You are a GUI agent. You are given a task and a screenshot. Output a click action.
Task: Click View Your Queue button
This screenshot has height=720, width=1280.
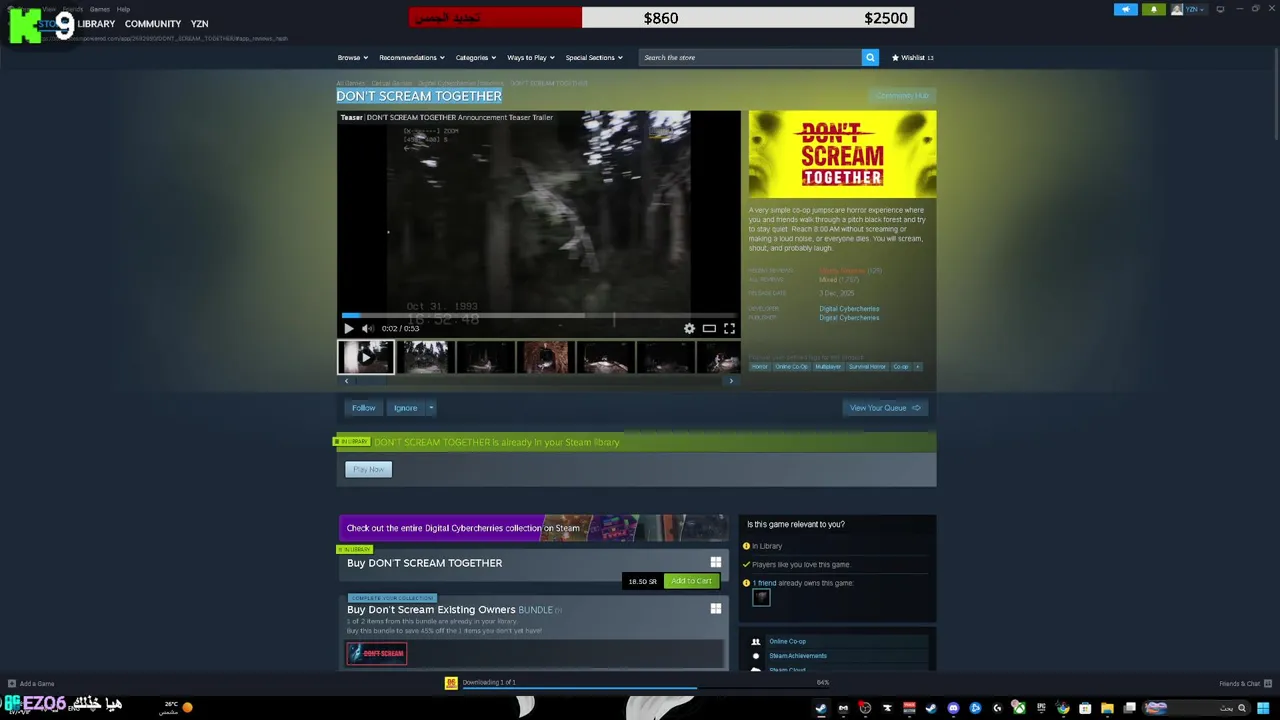885,408
